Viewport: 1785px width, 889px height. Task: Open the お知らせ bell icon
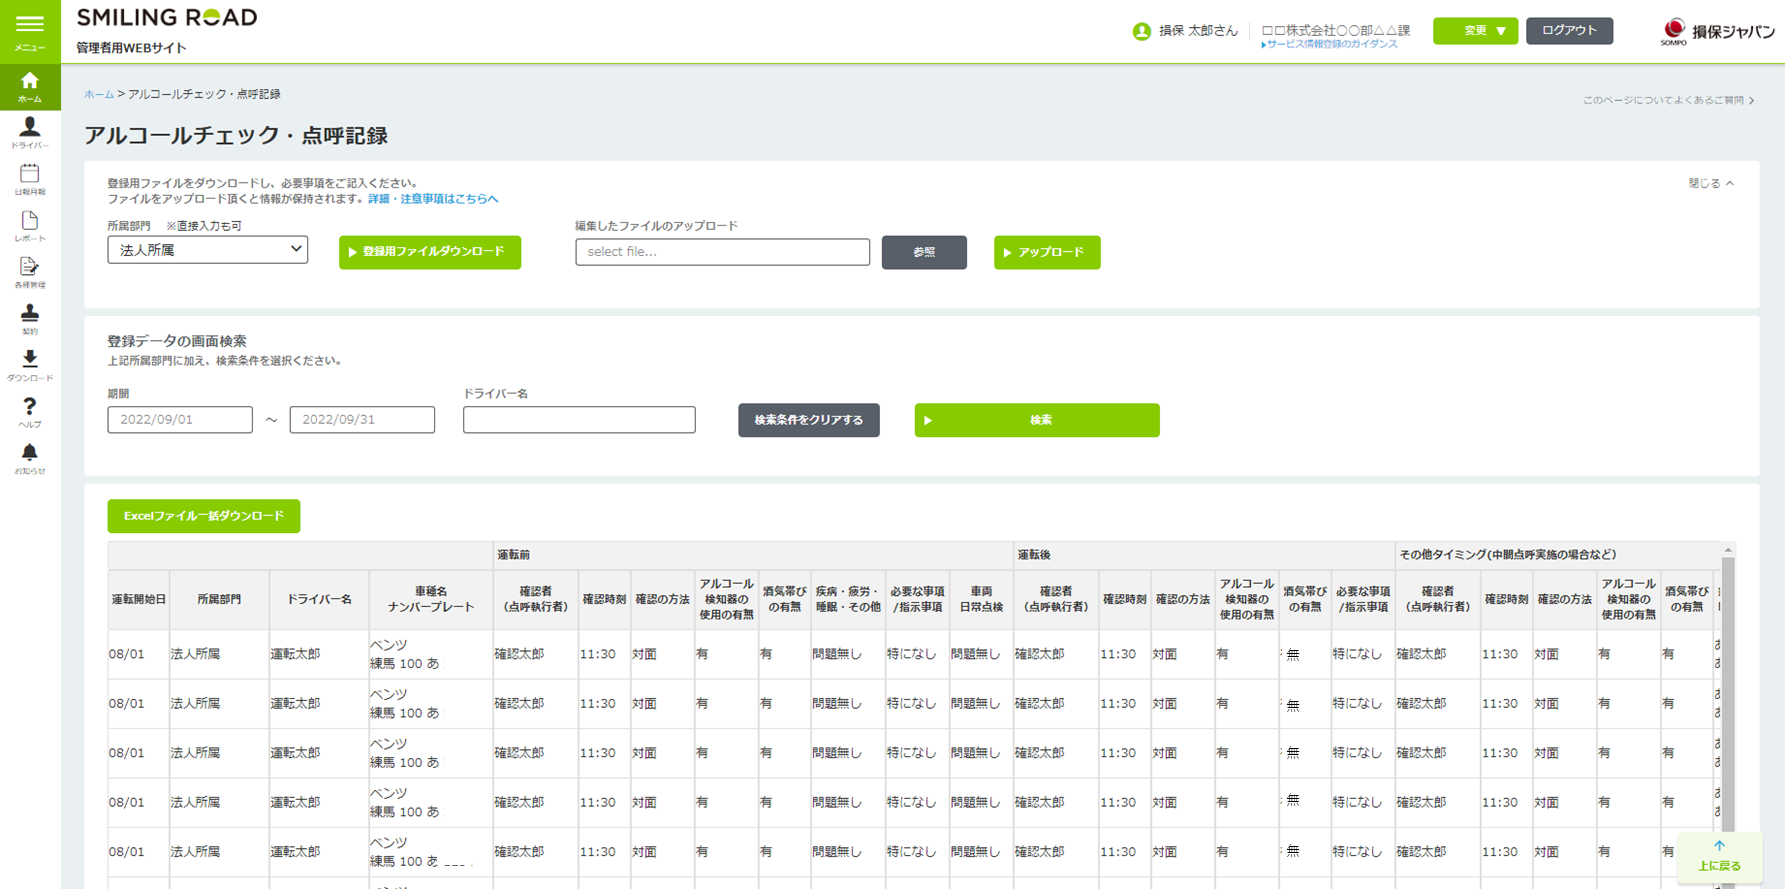click(x=30, y=459)
